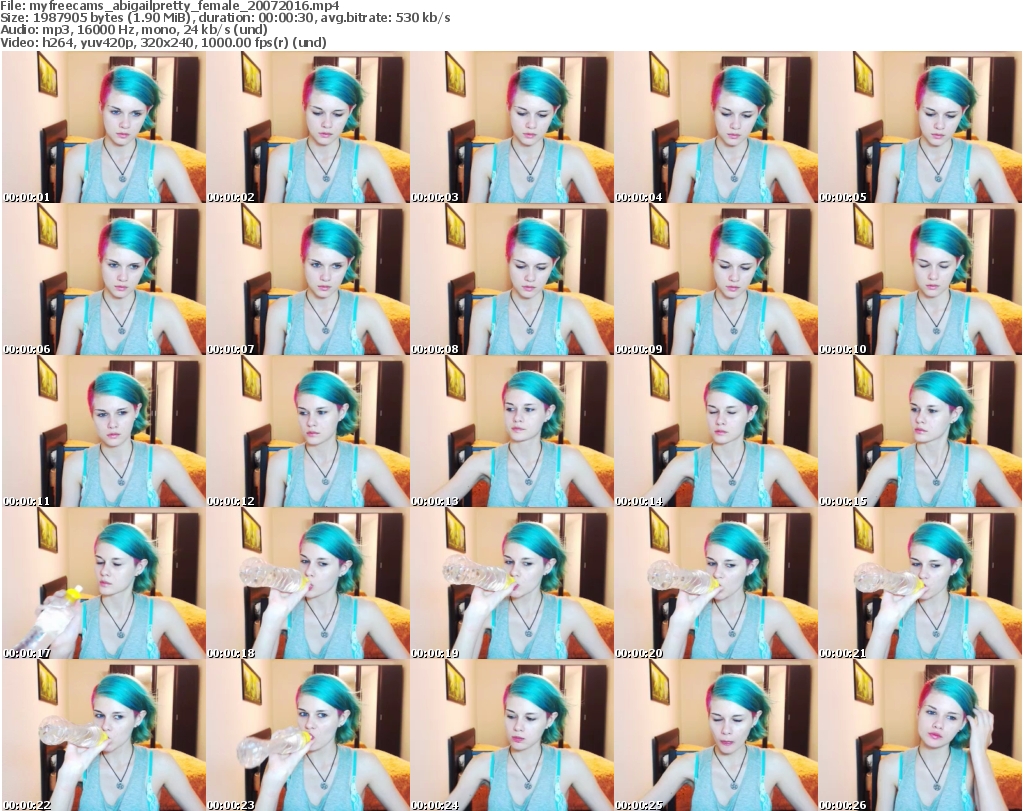Image resolution: width=1024 pixels, height=811 pixels.
Task: Click the 'File:' name line in header
Action: point(170,6)
